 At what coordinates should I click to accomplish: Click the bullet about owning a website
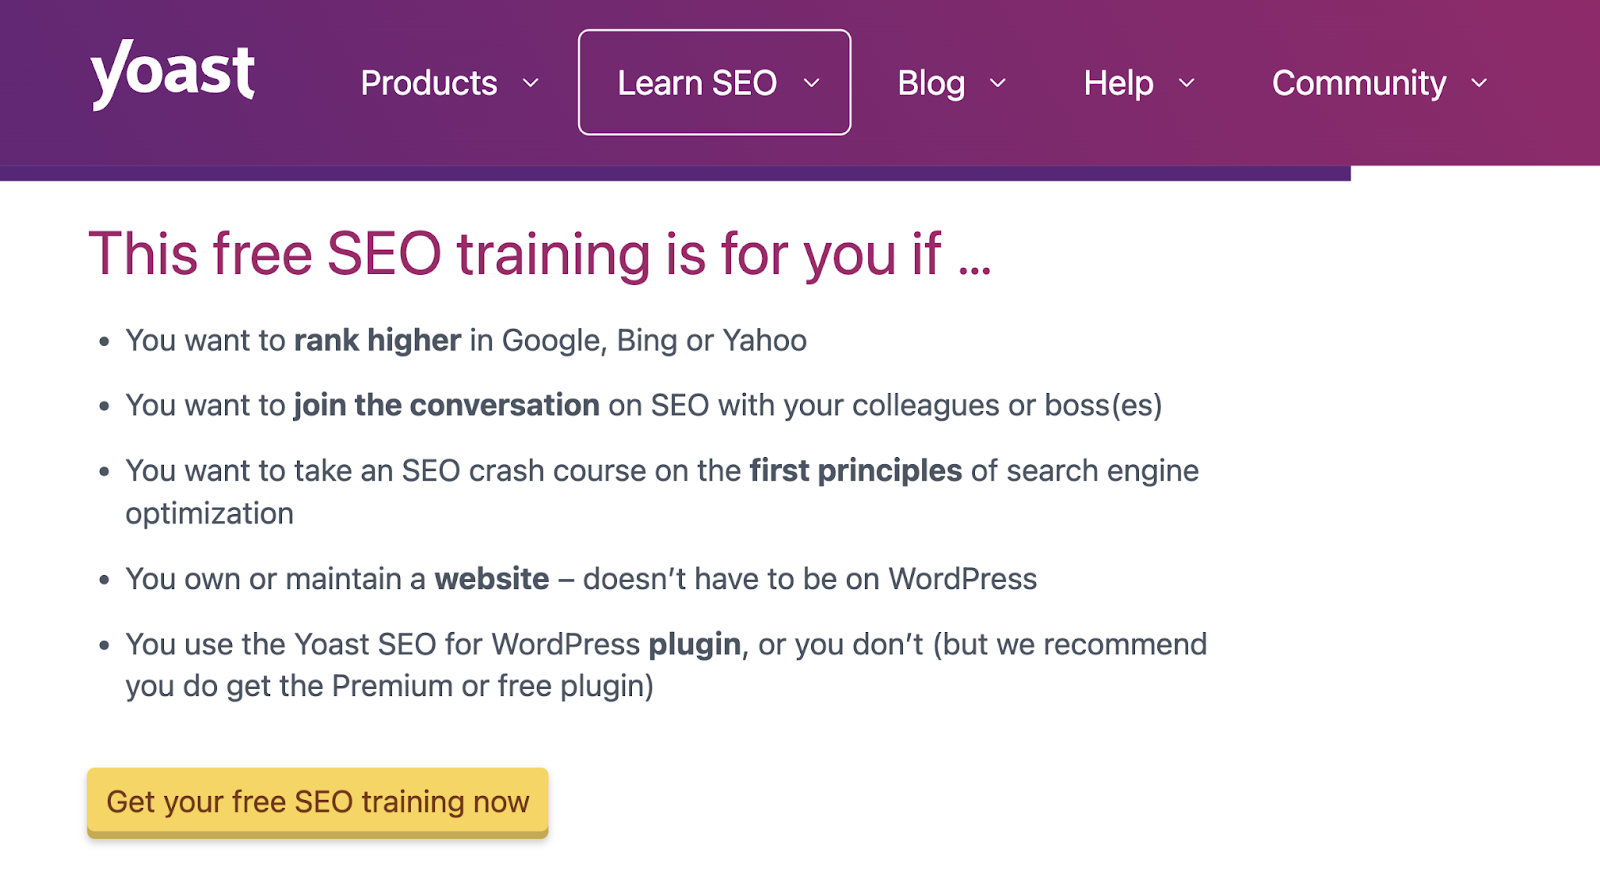(x=580, y=578)
